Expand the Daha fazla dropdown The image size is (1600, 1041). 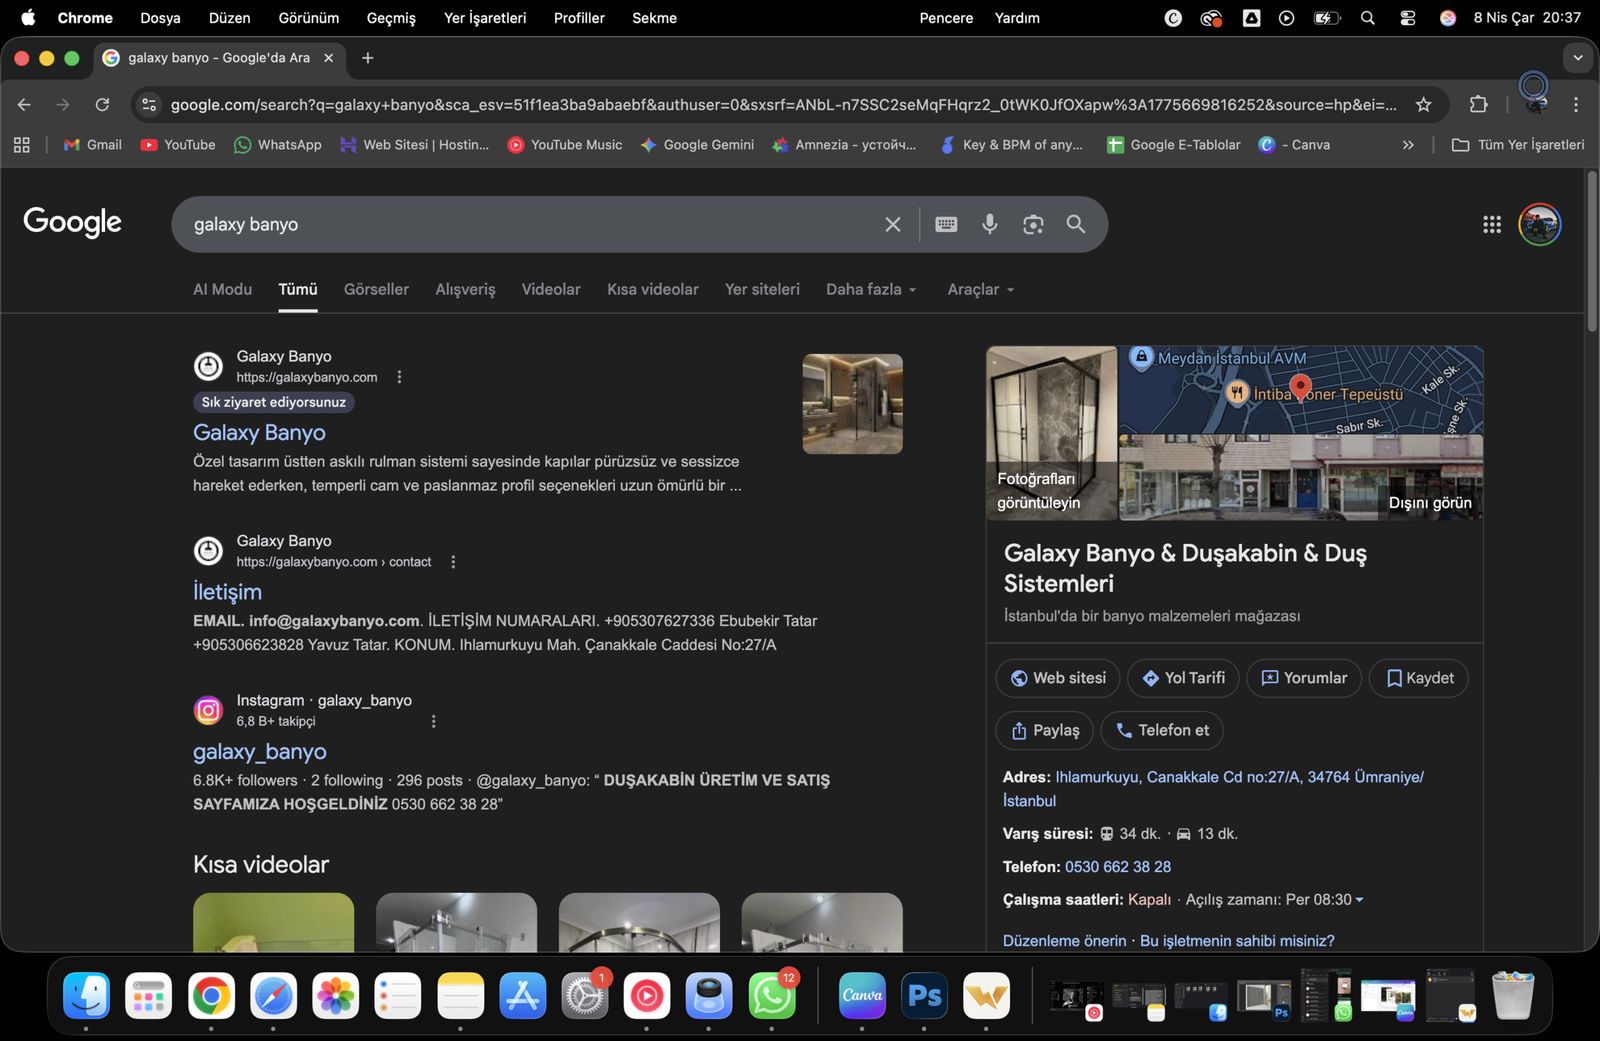(870, 289)
